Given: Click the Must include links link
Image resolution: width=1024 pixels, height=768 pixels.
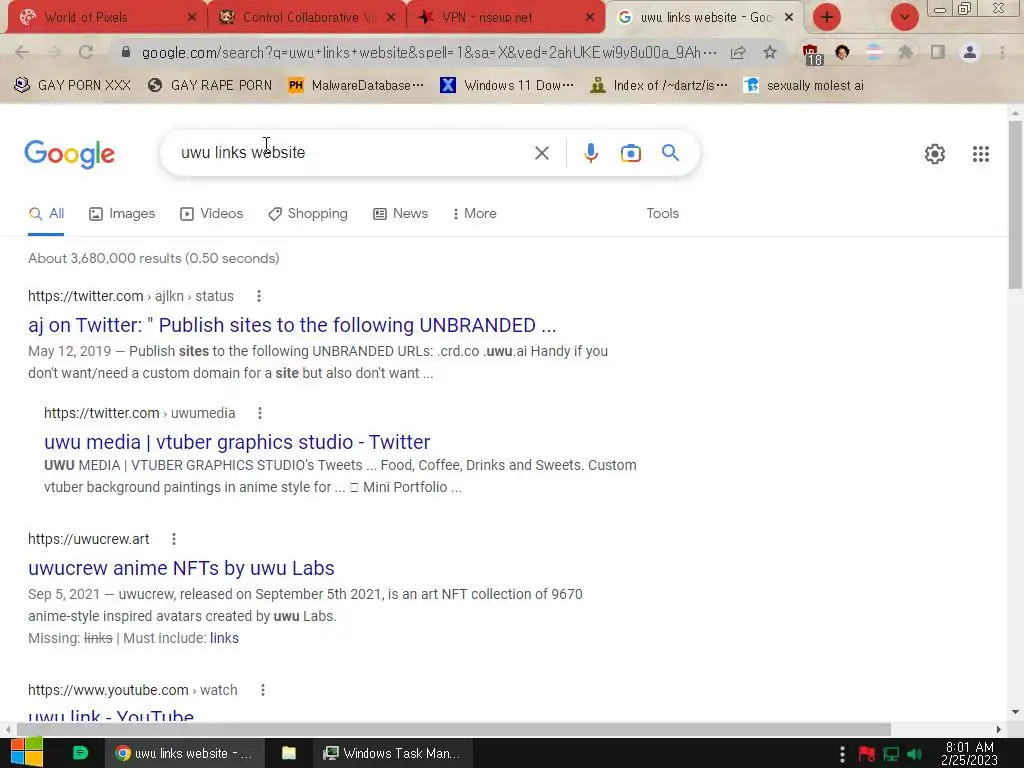Looking at the screenshot, I should (x=224, y=638).
